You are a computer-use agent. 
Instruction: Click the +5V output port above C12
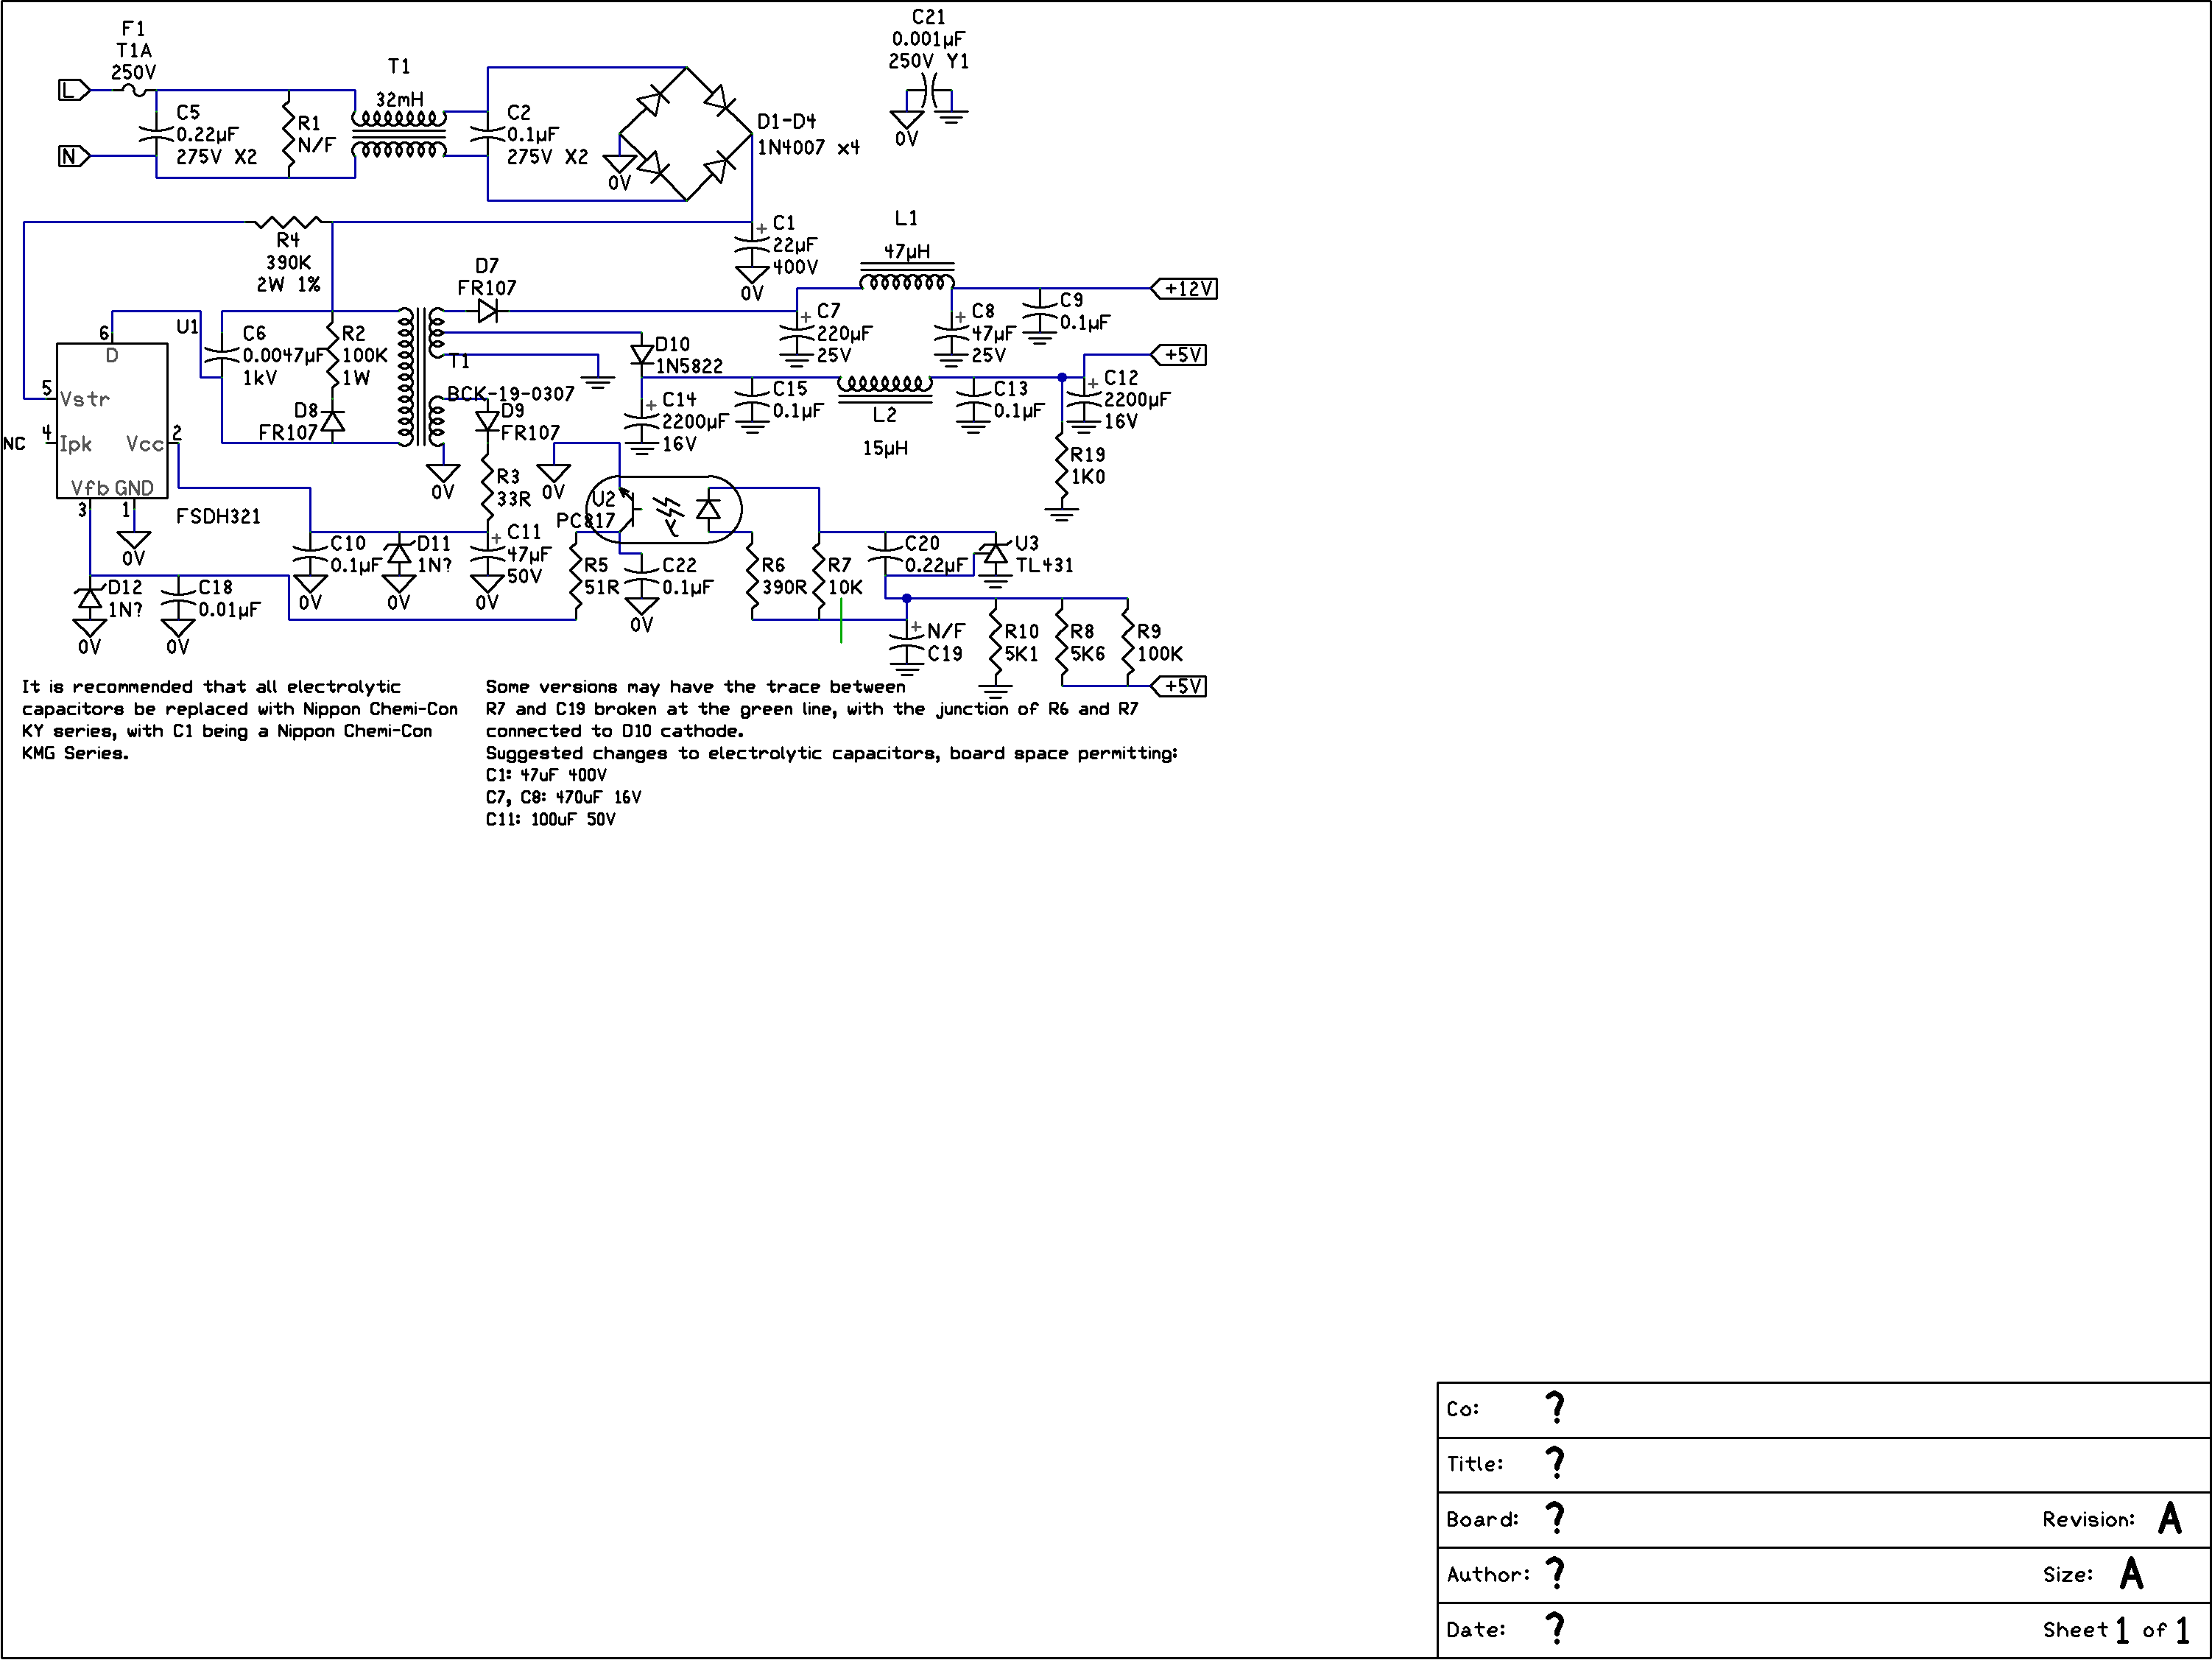[1179, 355]
